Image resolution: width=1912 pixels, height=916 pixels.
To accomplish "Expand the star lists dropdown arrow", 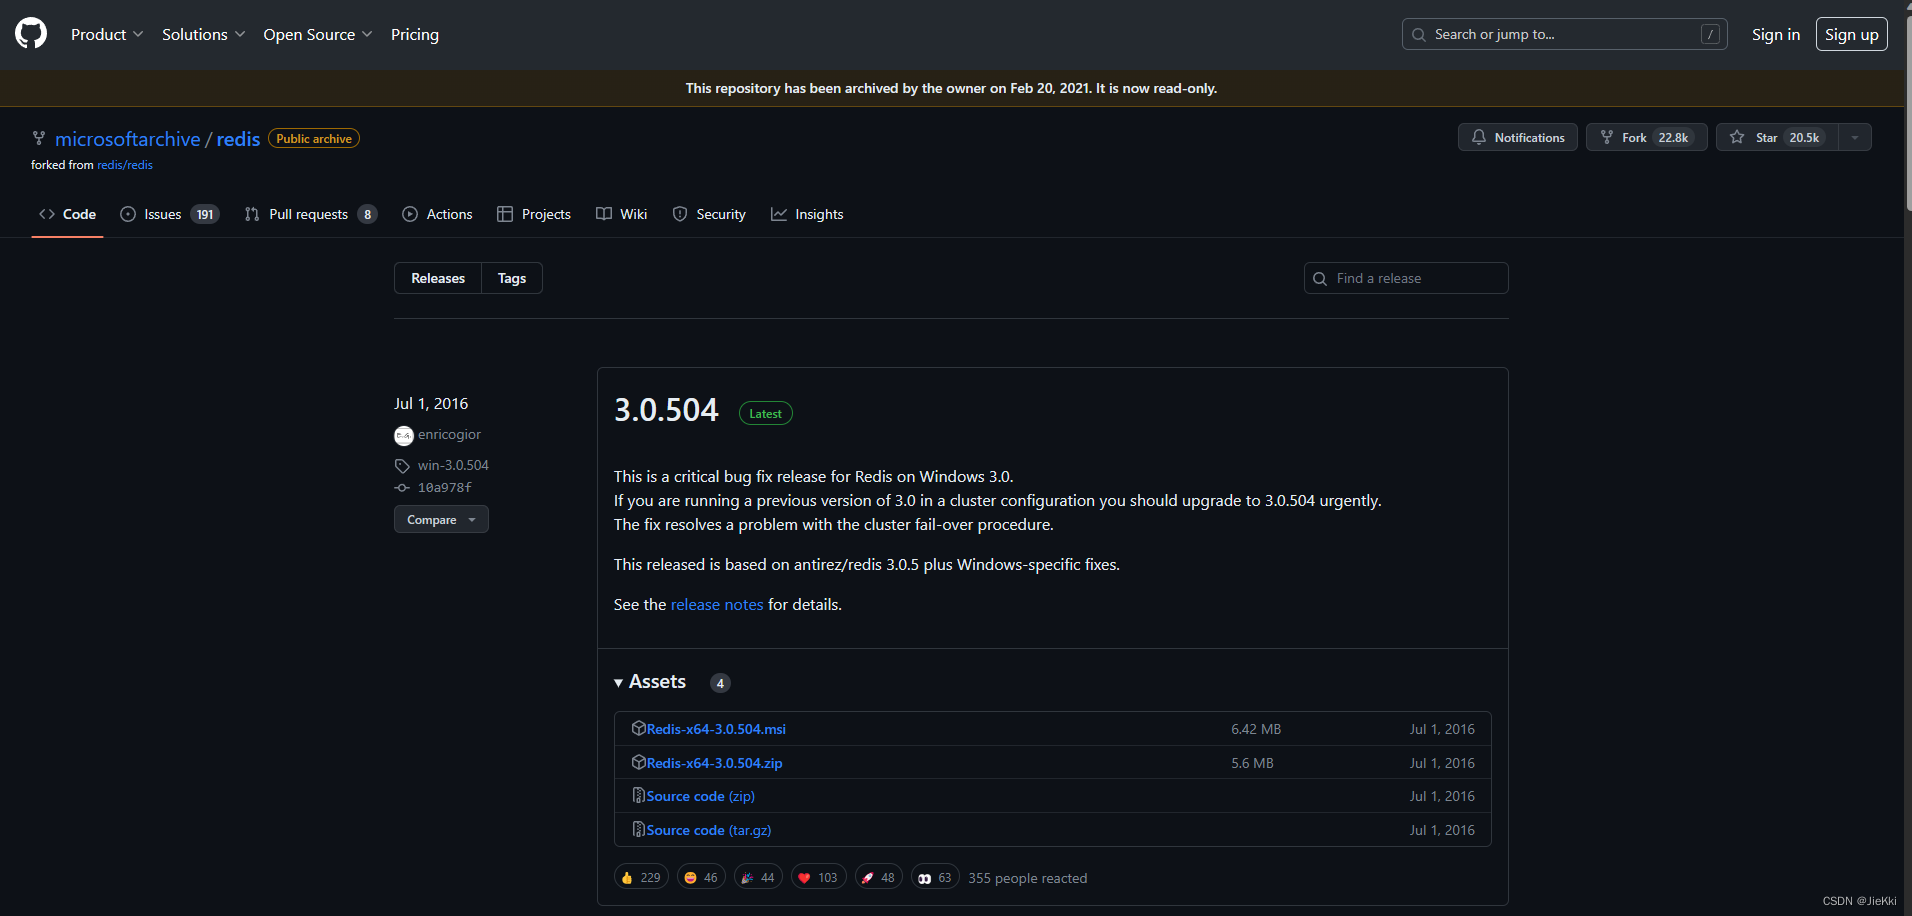I will (x=1855, y=137).
